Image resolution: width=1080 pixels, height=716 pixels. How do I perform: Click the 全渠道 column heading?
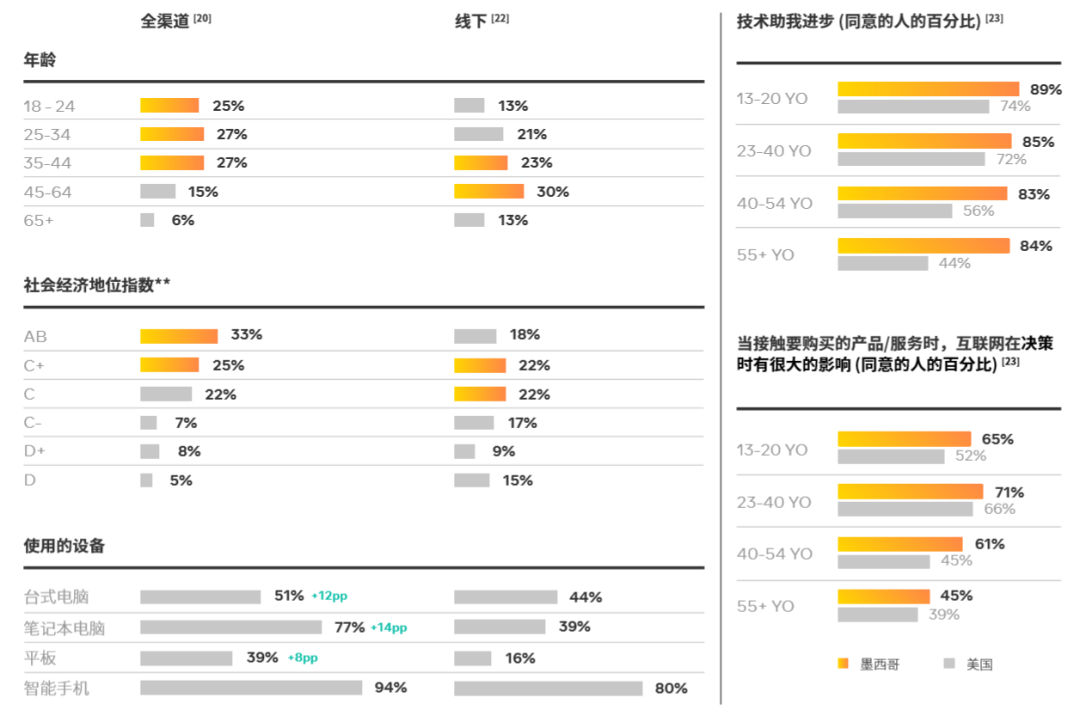165,20
